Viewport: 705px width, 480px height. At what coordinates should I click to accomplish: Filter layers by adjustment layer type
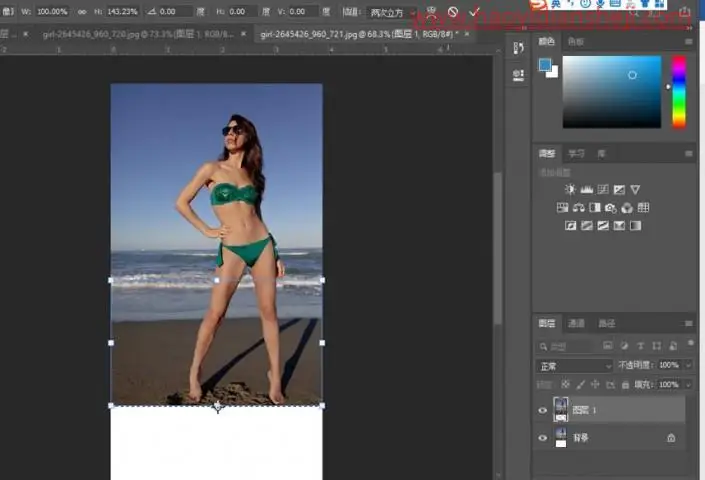[x=624, y=346]
